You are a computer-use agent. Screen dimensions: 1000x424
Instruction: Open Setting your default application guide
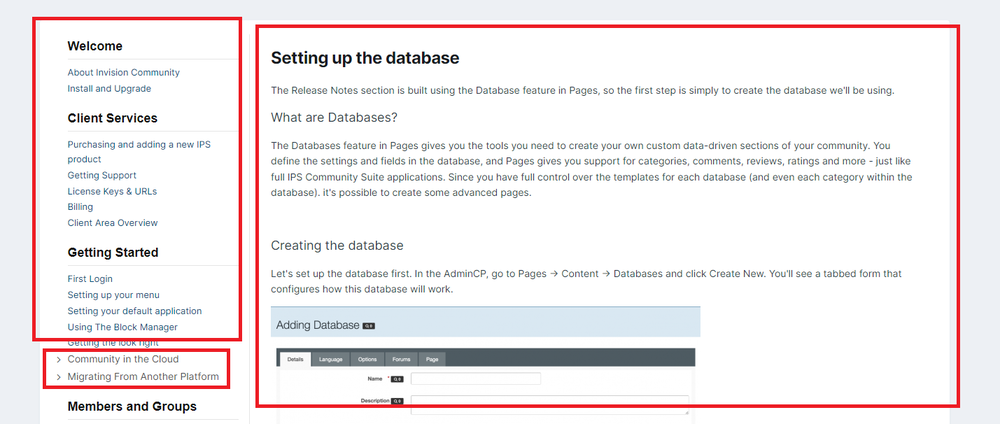point(134,311)
